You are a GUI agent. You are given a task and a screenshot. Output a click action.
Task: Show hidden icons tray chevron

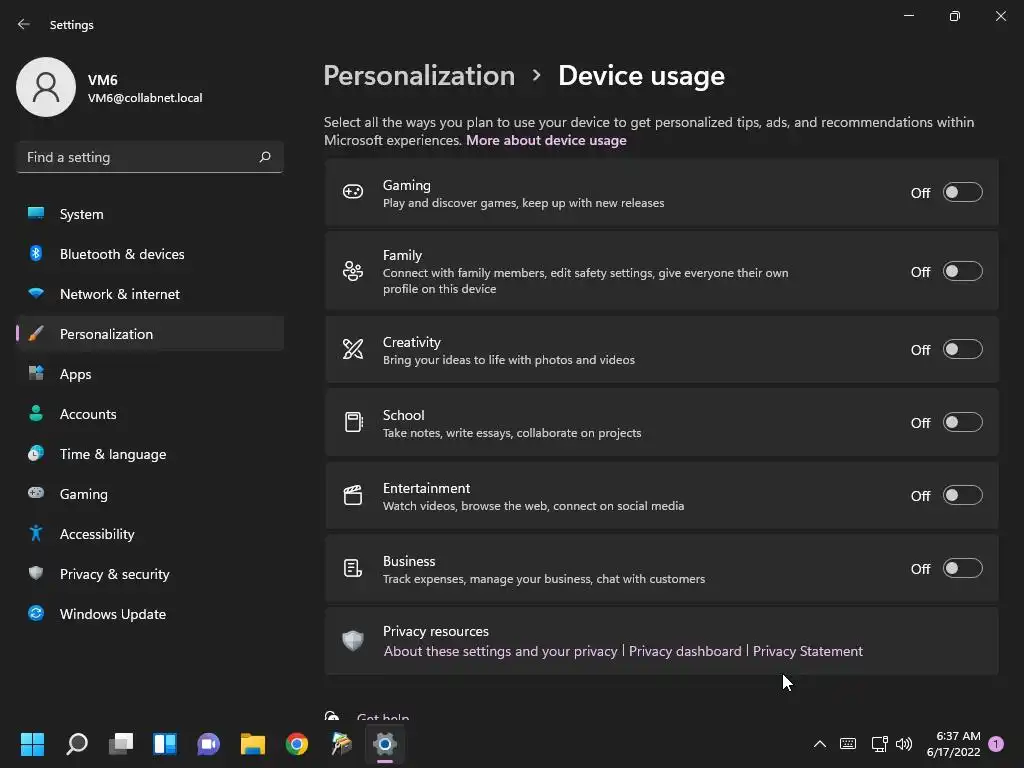820,744
